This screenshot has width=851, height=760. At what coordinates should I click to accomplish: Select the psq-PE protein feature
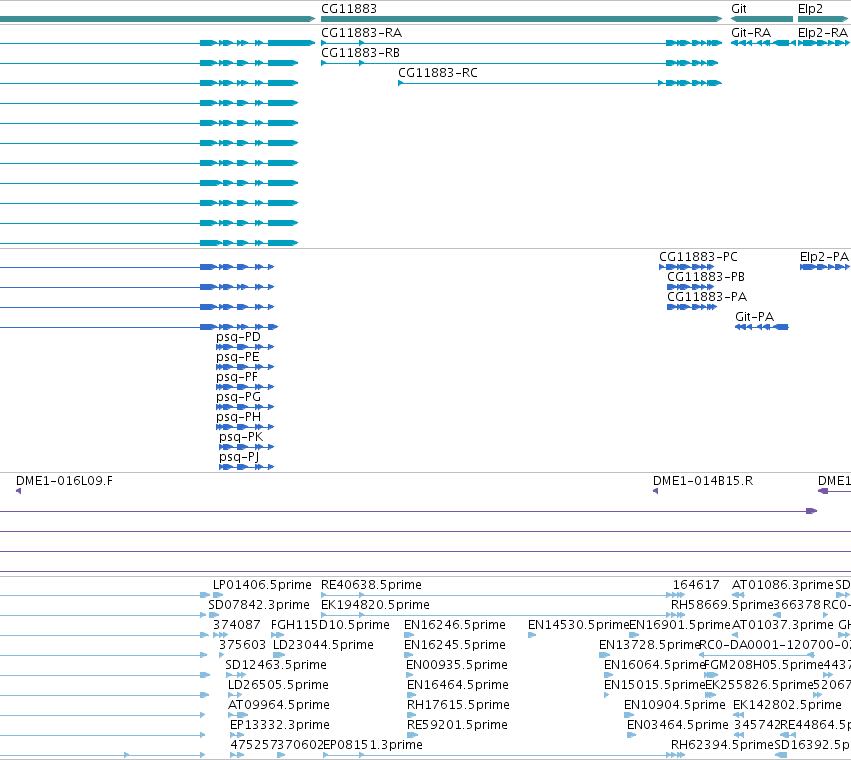point(245,367)
